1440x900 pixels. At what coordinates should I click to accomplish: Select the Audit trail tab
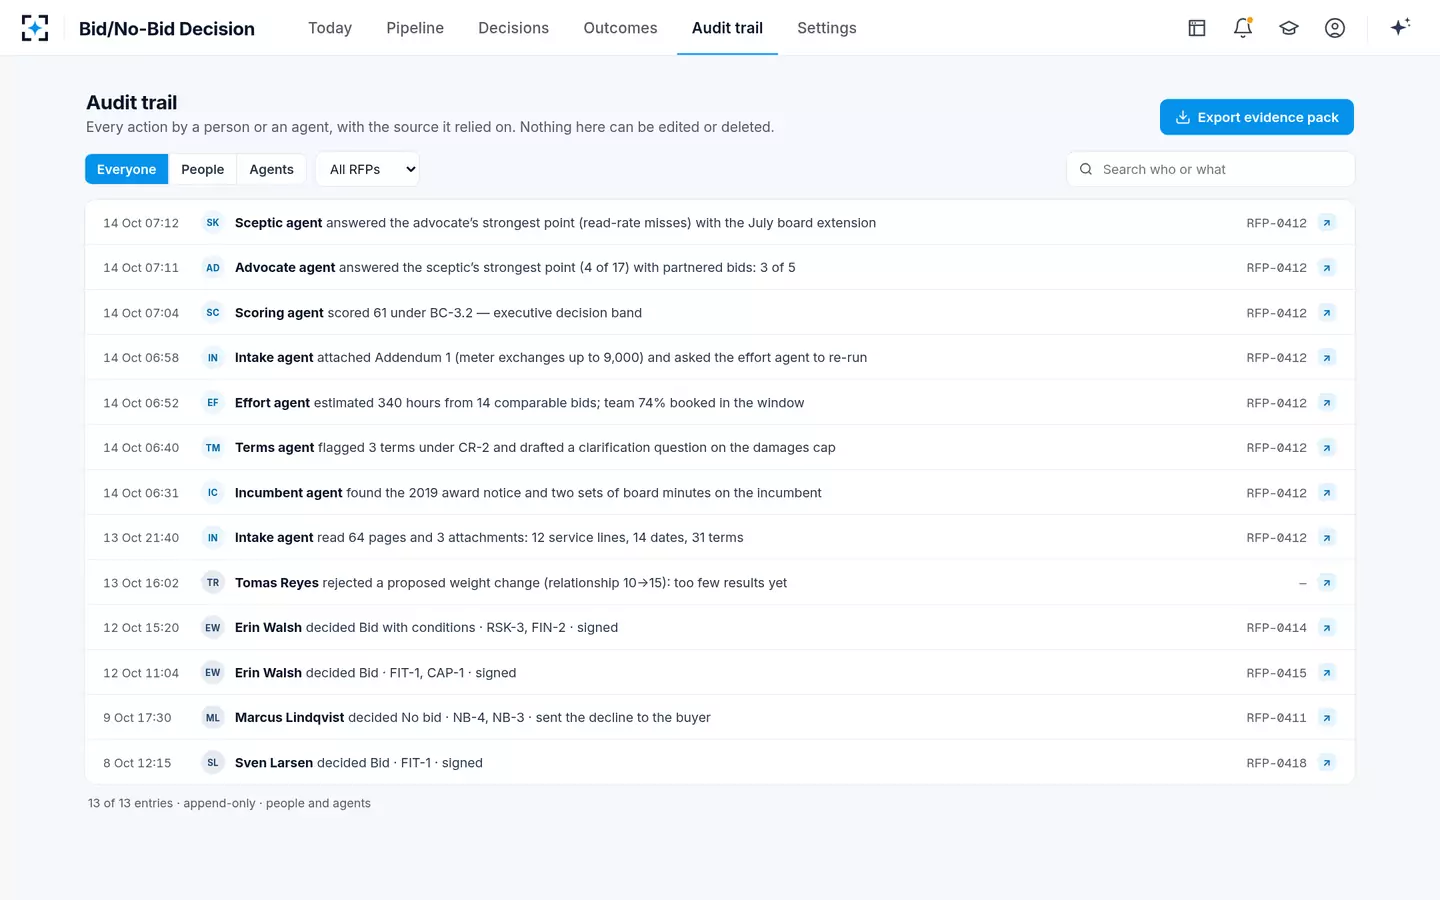coord(727,28)
